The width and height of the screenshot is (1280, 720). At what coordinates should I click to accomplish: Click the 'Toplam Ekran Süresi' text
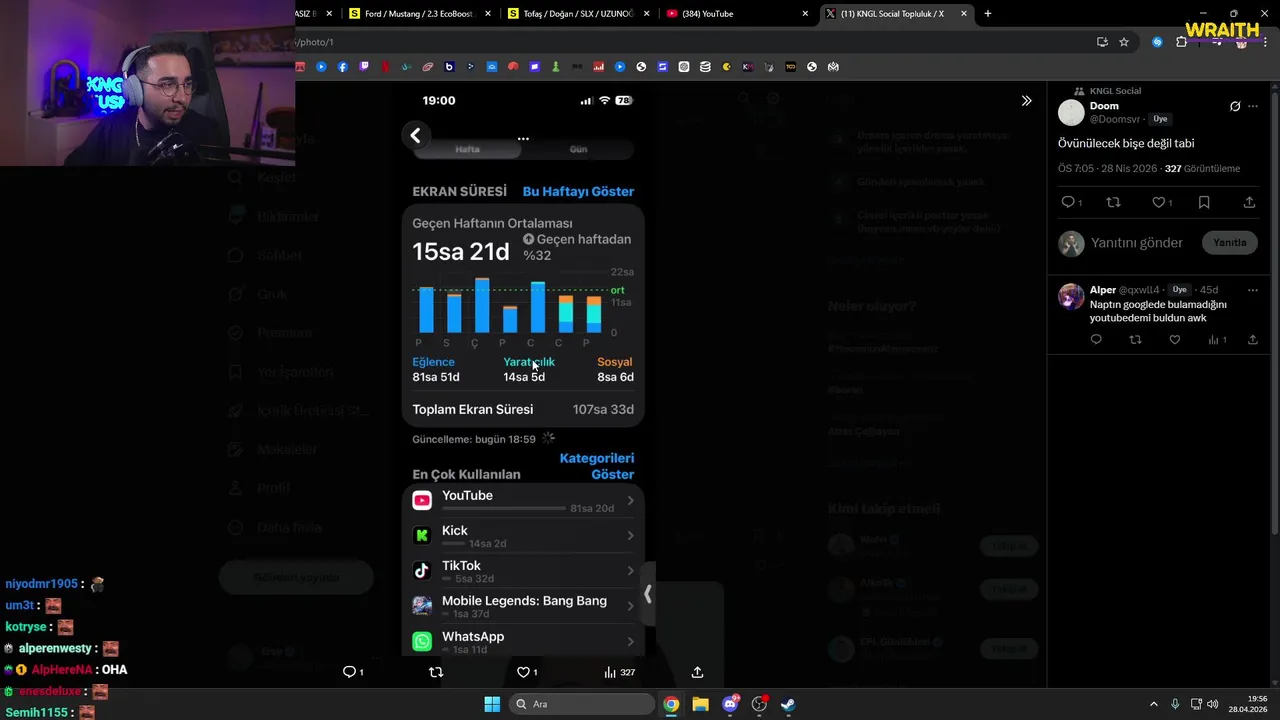(x=473, y=409)
